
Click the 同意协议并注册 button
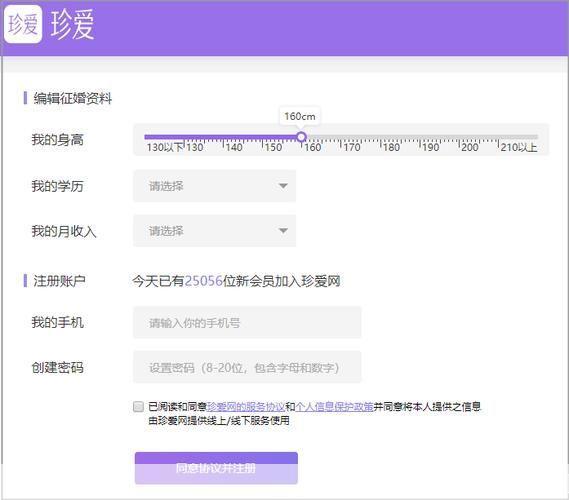pos(216,468)
